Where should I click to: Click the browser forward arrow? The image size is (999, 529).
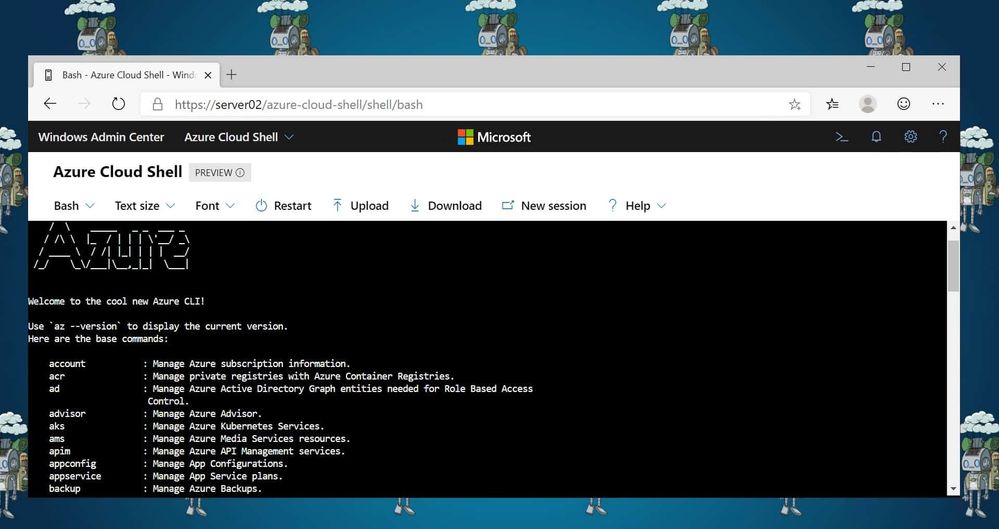(84, 104)
